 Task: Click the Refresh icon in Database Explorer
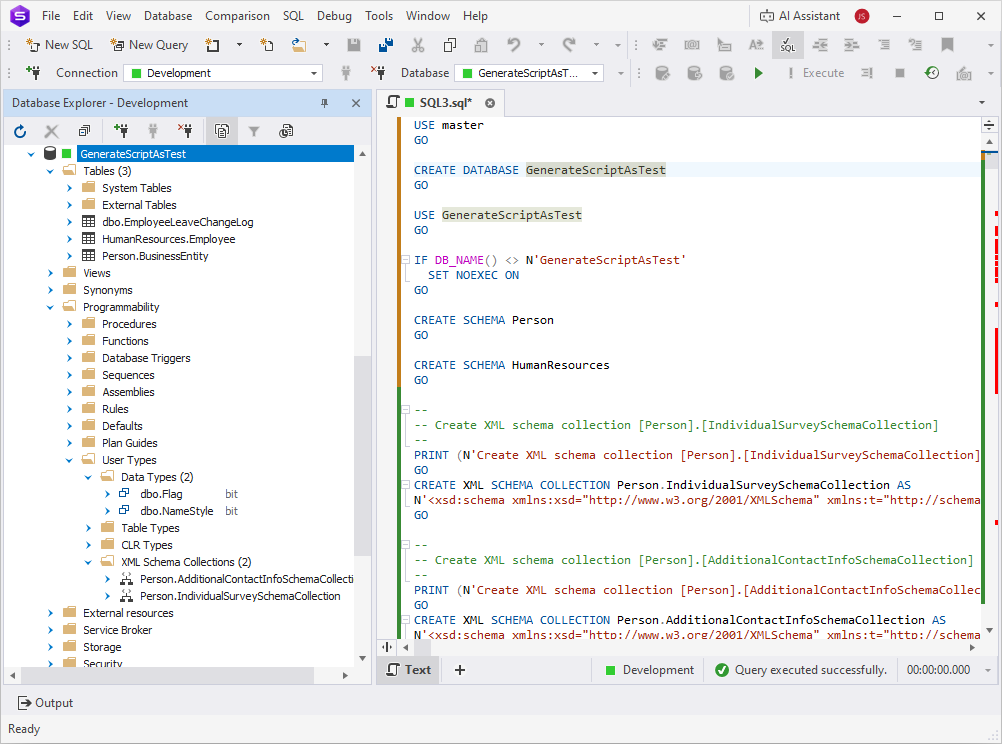[20, 132]
